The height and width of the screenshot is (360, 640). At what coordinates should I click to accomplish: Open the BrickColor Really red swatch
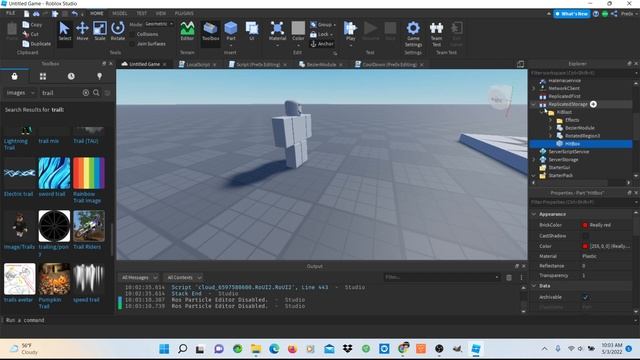pyautogui.click(x=585, y=225)
